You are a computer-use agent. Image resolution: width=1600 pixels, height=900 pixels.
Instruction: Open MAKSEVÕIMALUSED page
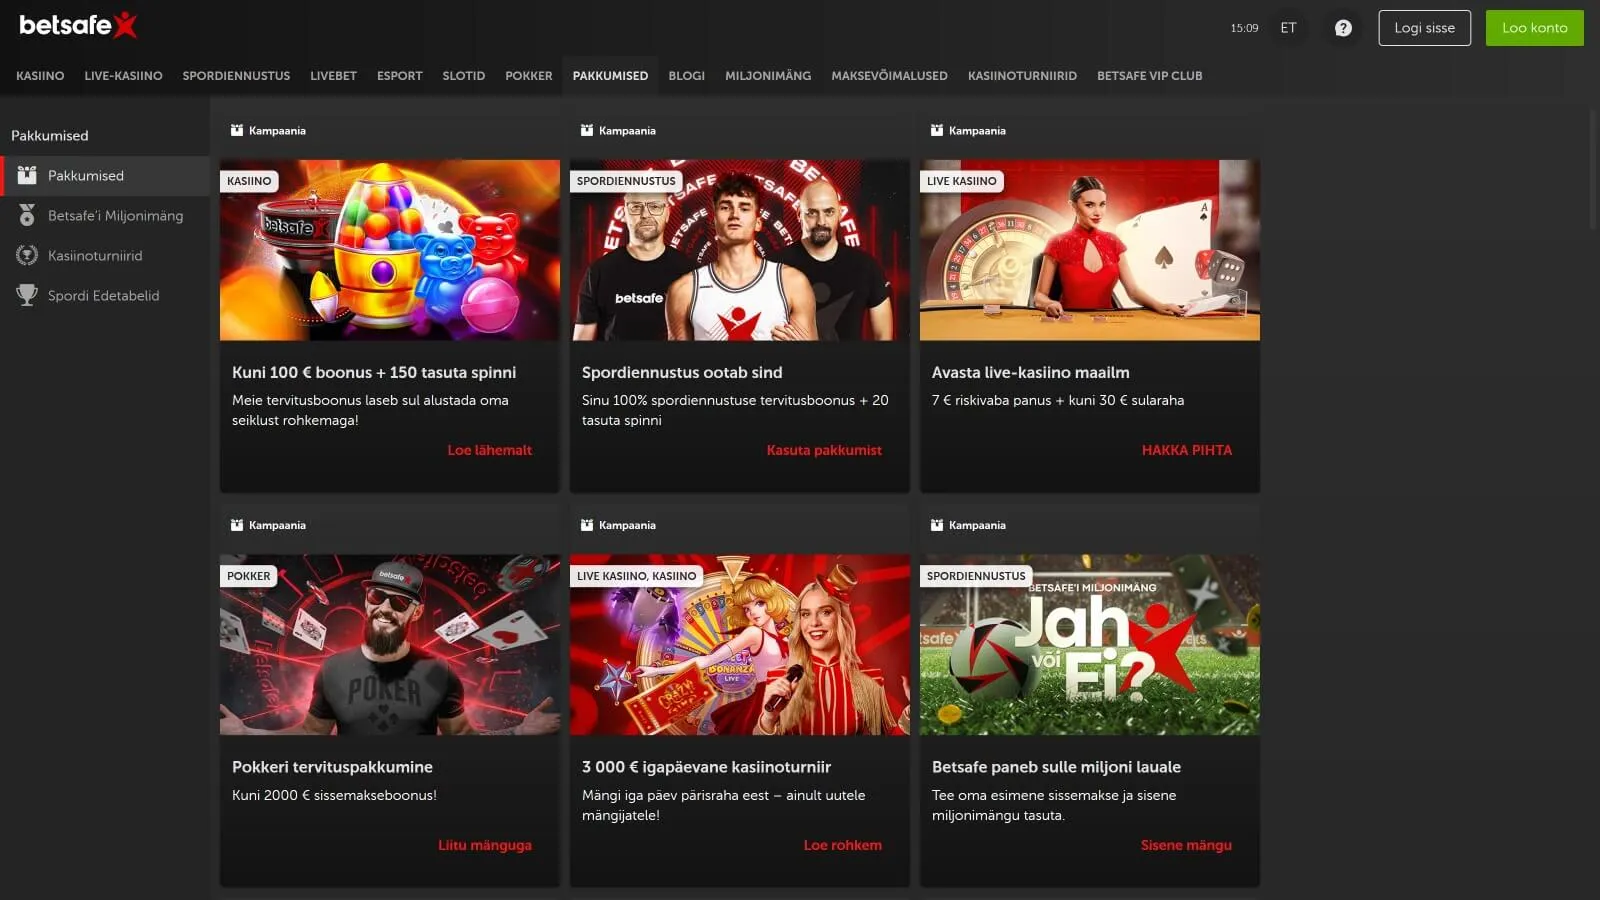click(x=889, y=76)
